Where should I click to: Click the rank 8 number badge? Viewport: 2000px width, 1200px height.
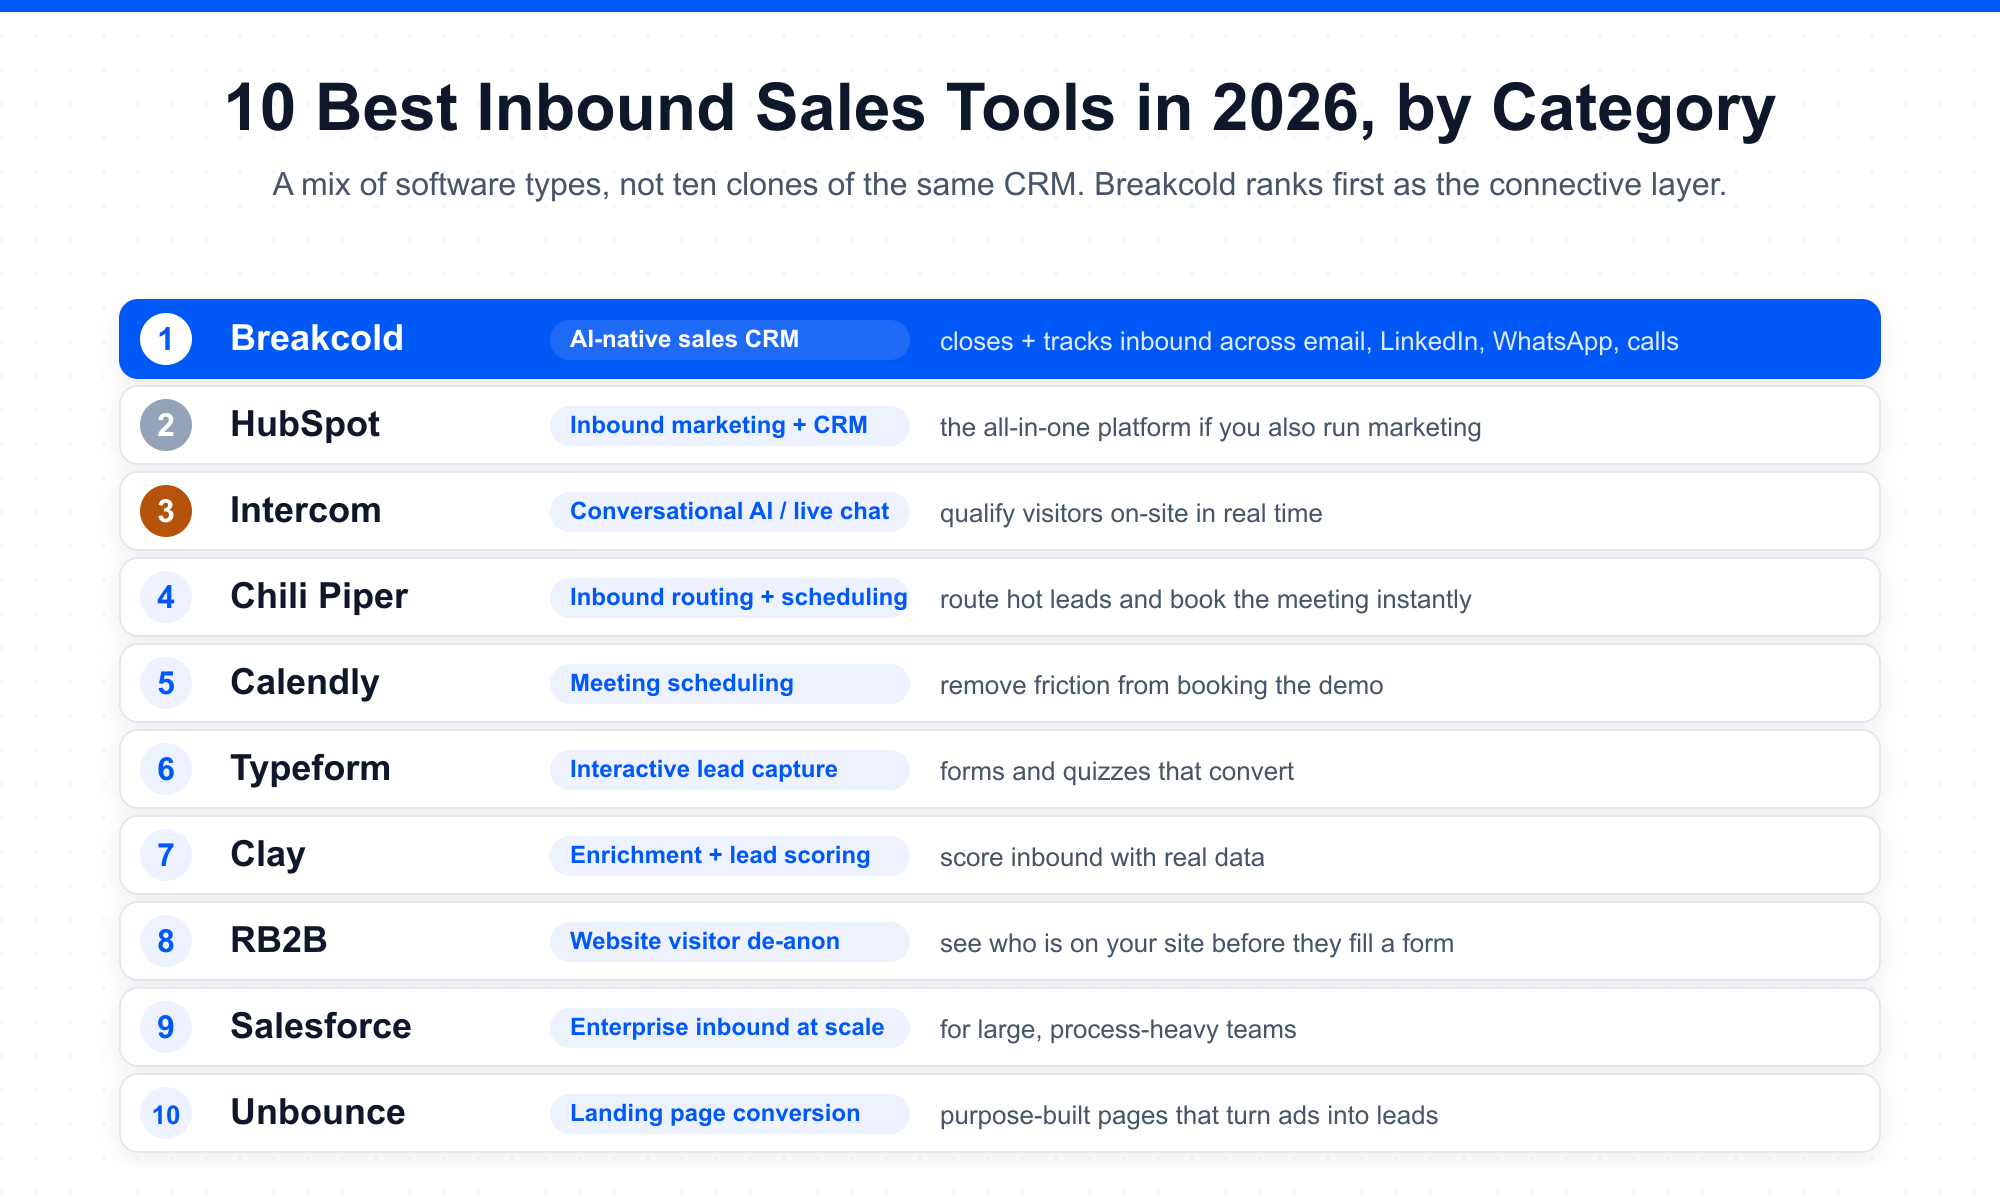pos(166,941)
